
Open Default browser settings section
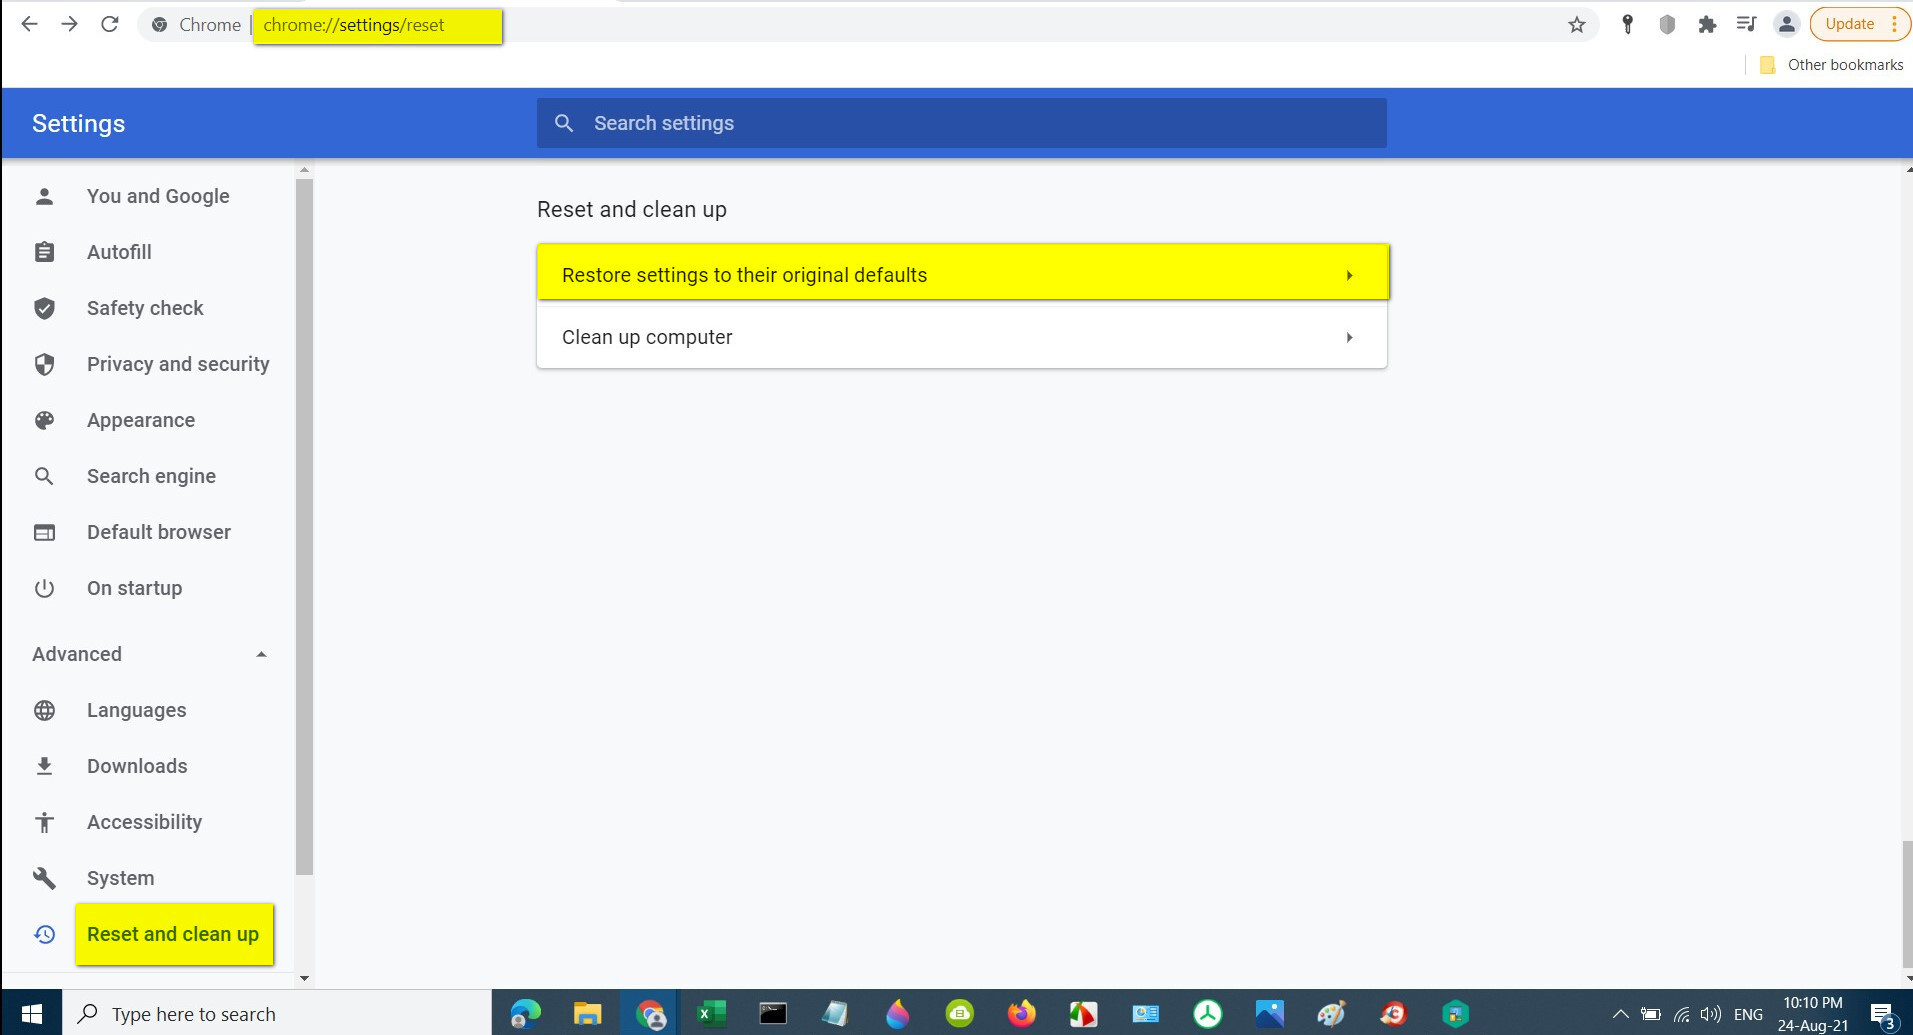tap(158, 532)
